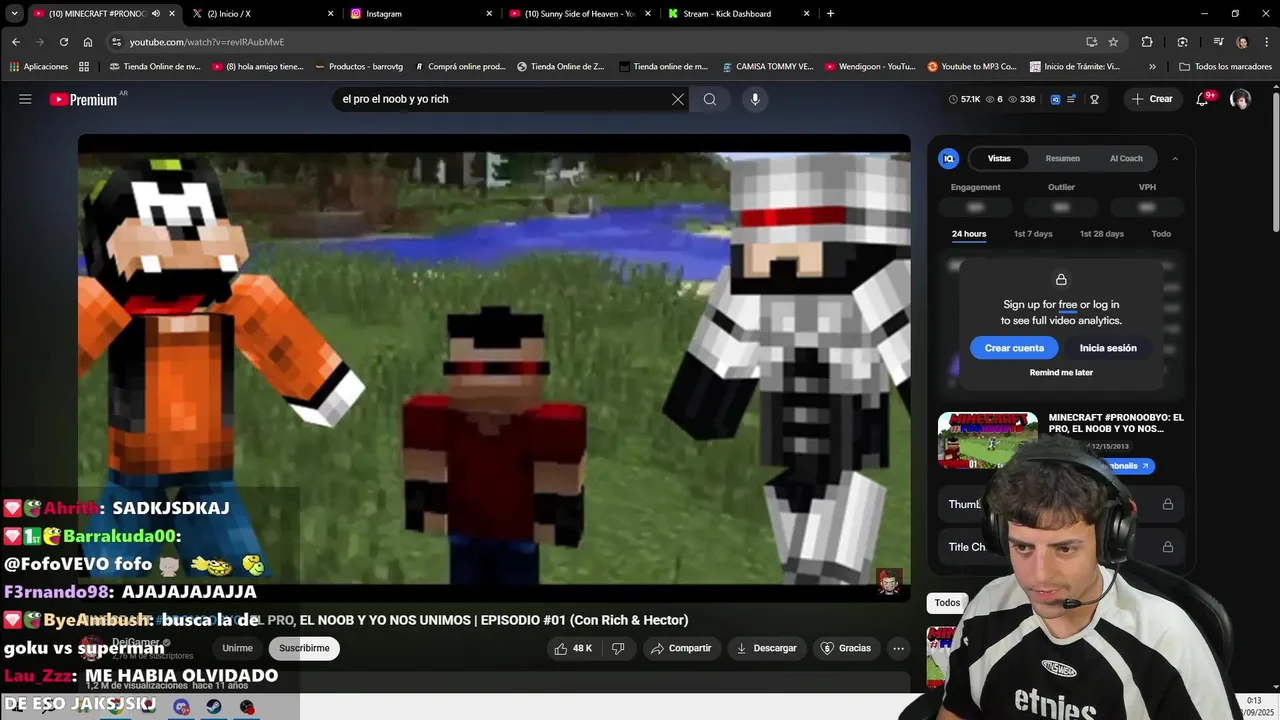Open the trophy icon in the header

click(1095, 99)
